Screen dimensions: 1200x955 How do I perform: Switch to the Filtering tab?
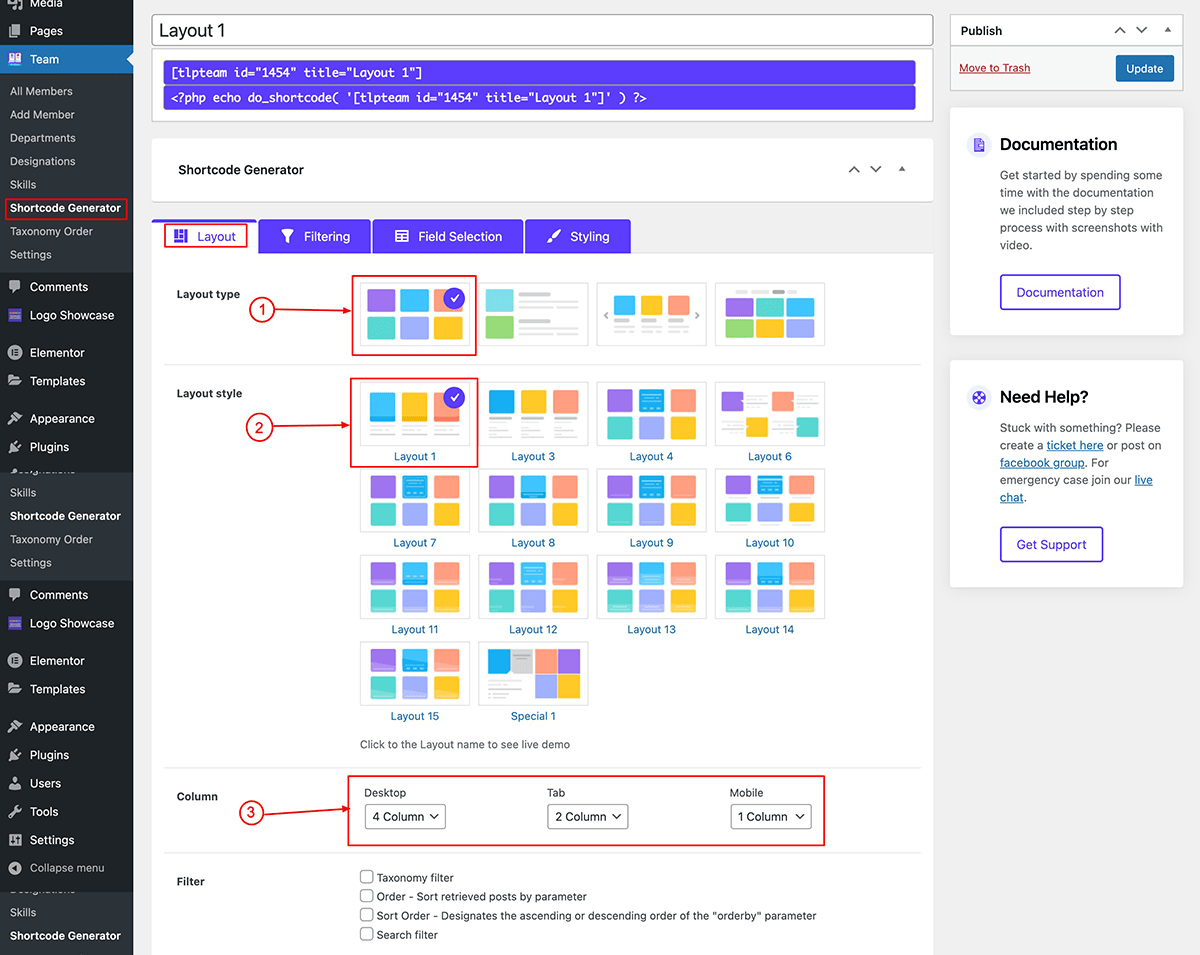pos(315,237)
